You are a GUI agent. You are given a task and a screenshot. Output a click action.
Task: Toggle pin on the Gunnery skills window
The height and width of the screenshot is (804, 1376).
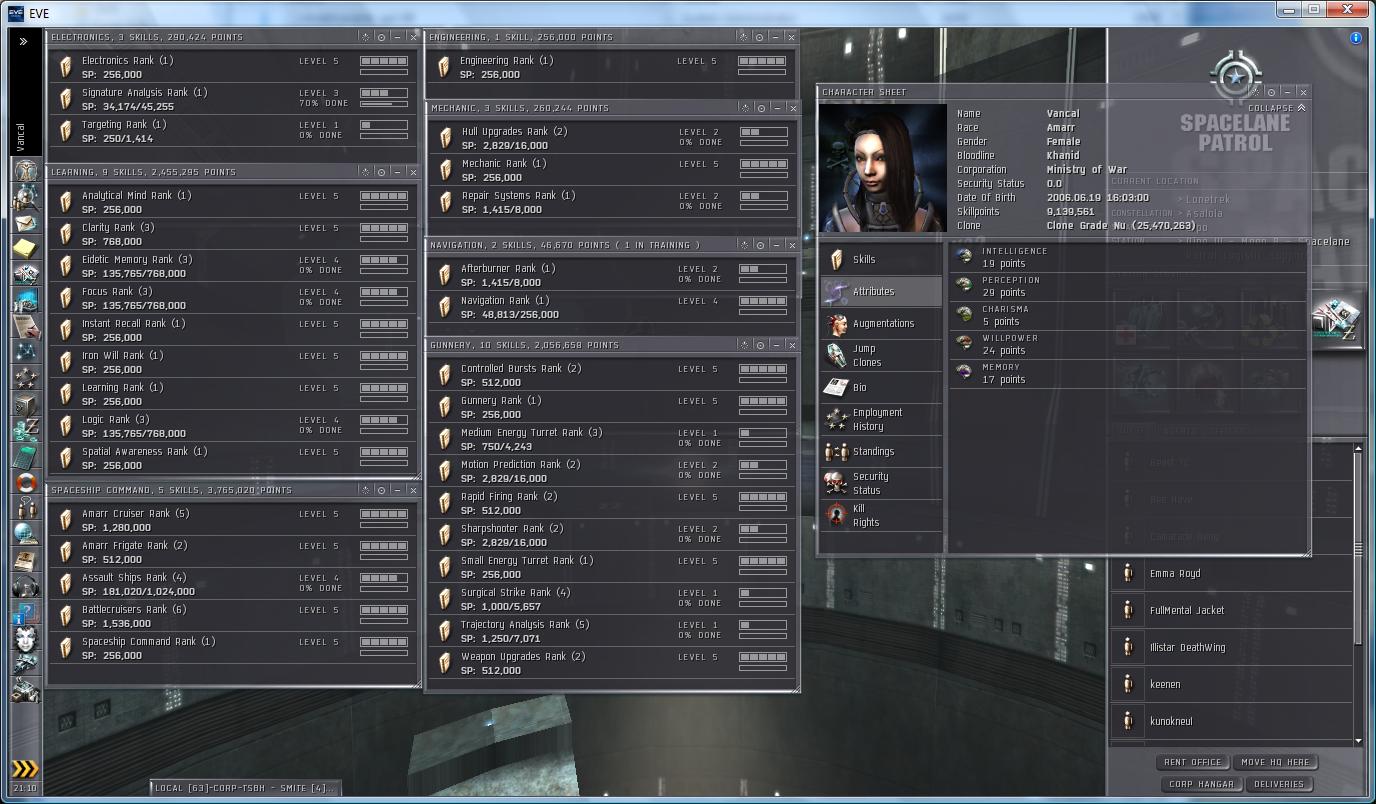pyautogui.click(x=759, y=345)
